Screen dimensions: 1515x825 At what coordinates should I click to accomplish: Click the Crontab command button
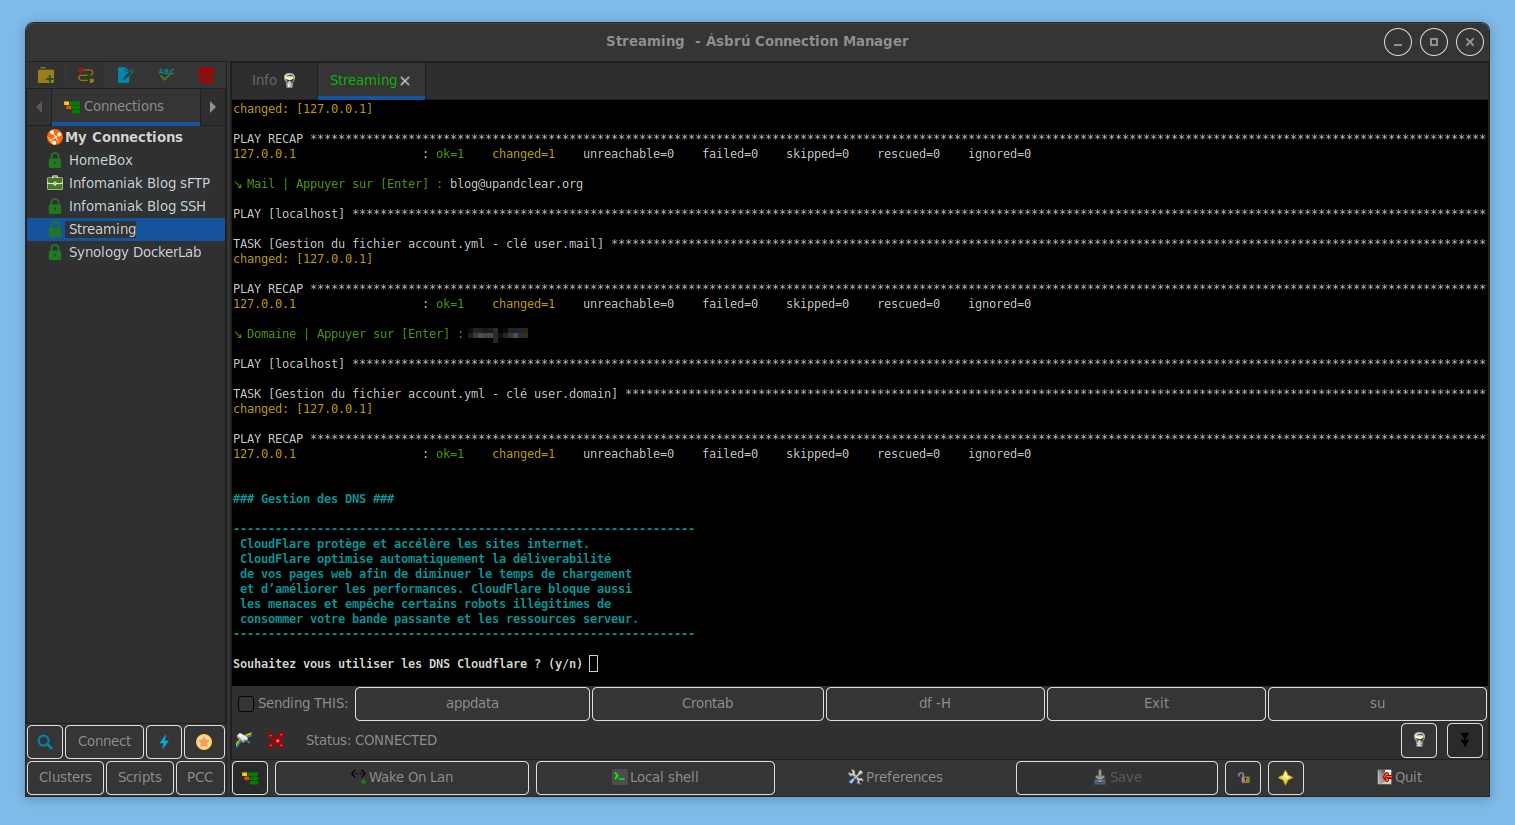[708, 703]
